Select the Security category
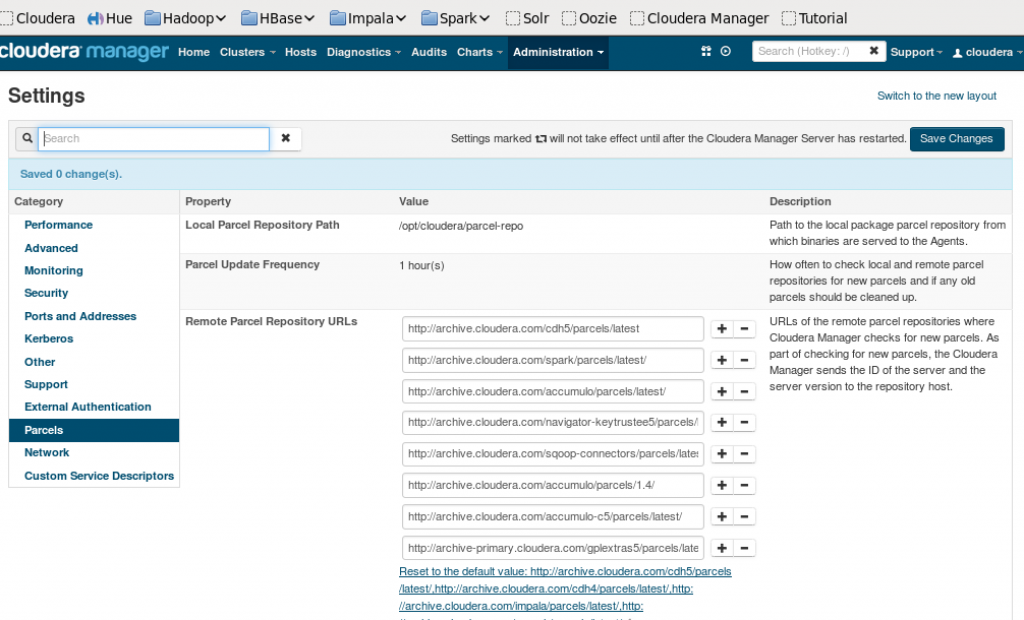This screenshot has height=620, width=1024. point(46,293)
